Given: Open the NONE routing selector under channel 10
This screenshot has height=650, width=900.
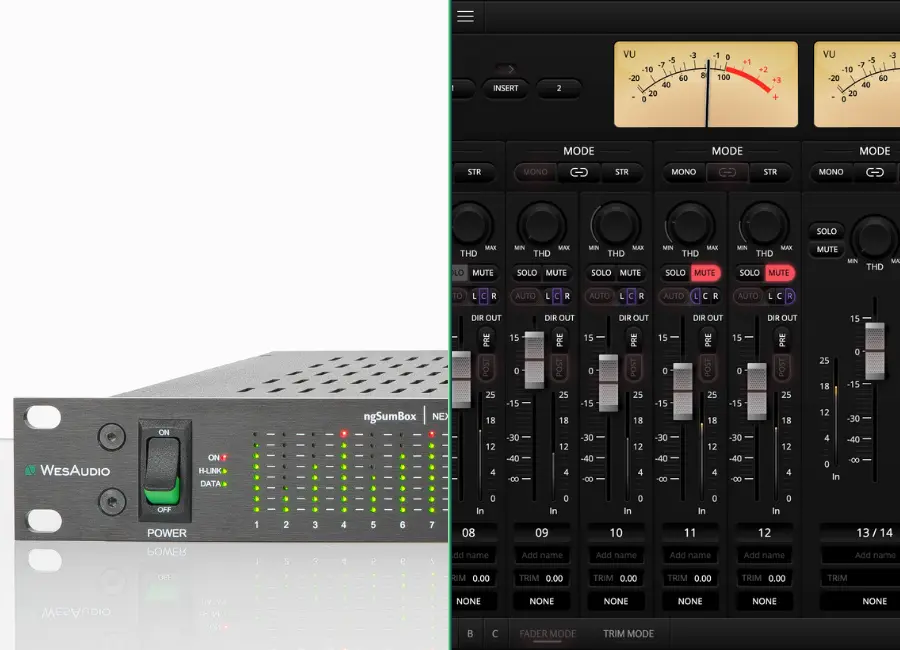Looking at the screenshot, I should 615,601.
